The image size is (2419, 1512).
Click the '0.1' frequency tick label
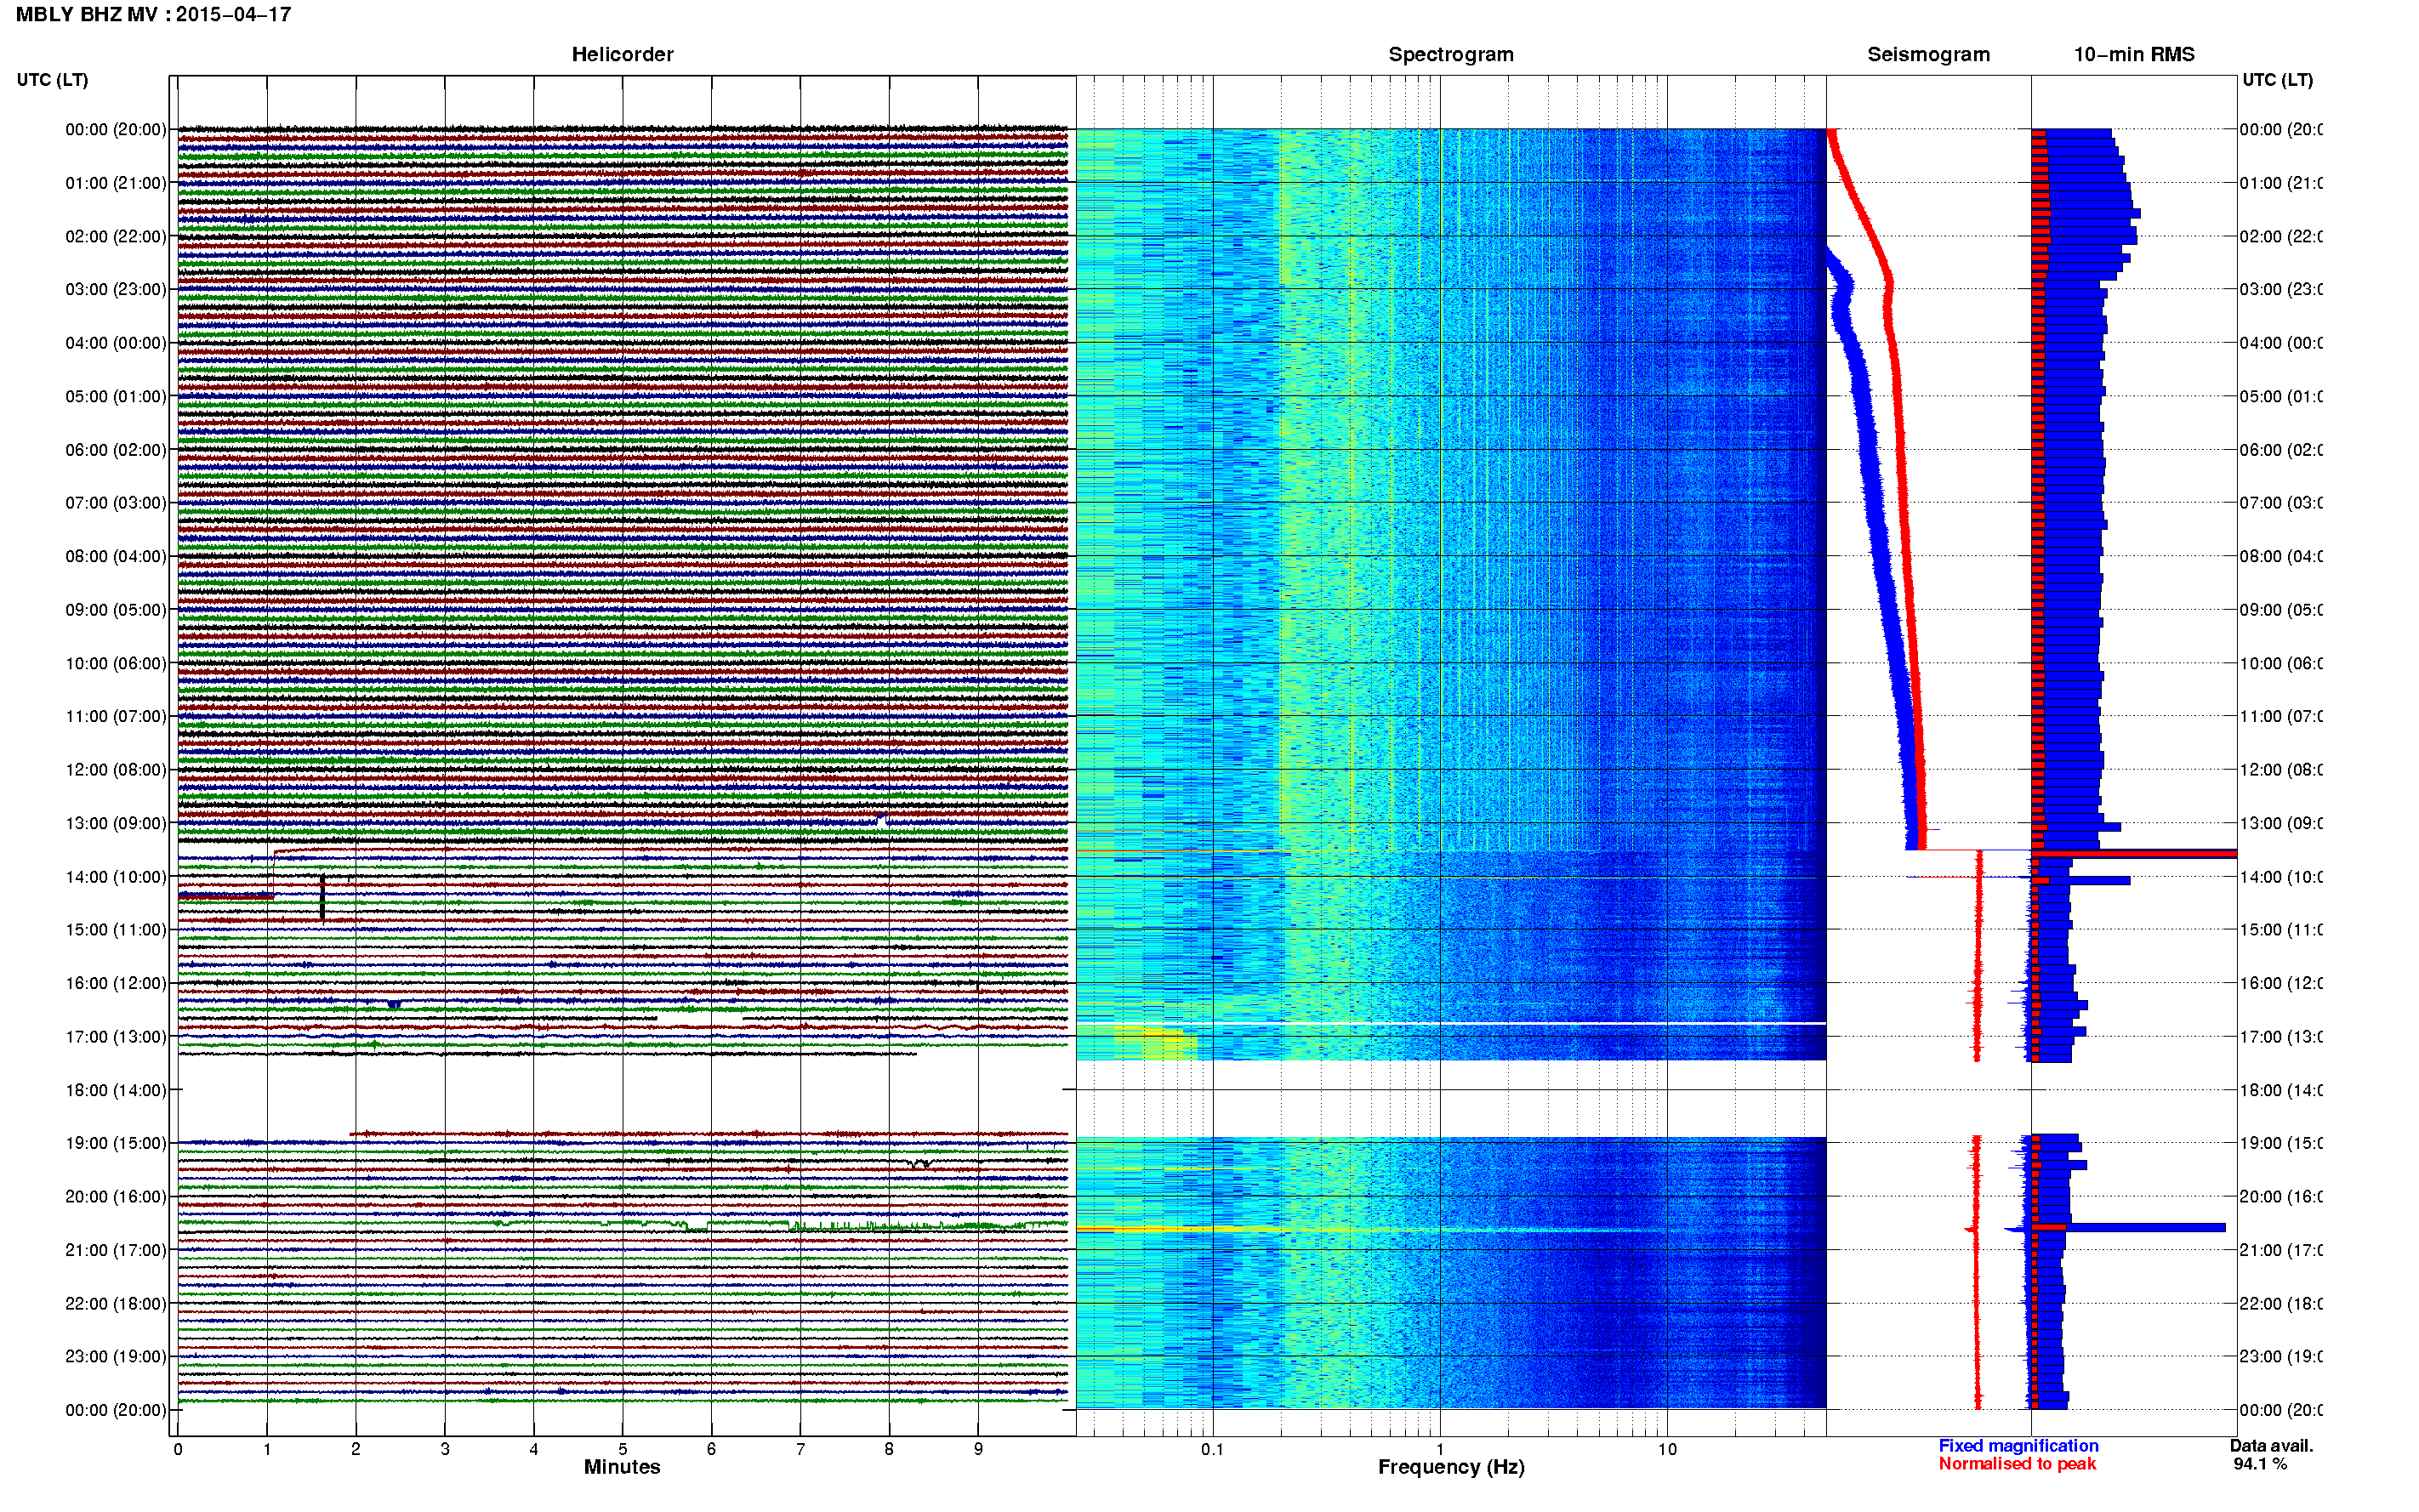(1212, 1449)
